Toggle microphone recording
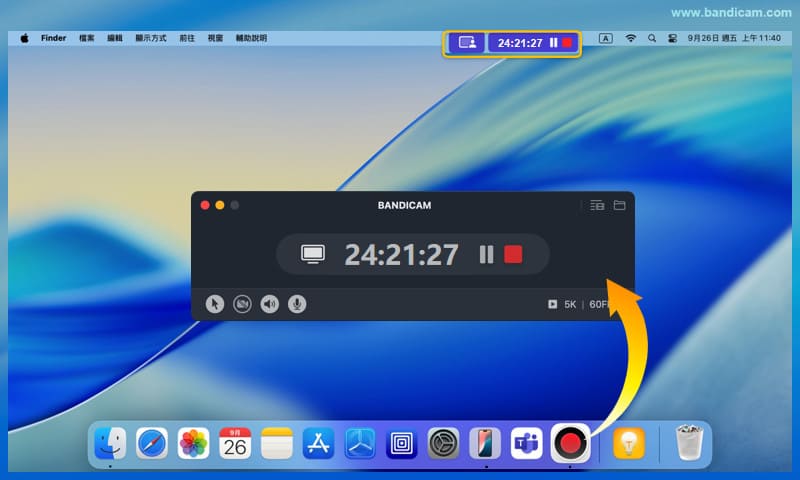This screenshot has height=480, width=800. pos(297,304)
